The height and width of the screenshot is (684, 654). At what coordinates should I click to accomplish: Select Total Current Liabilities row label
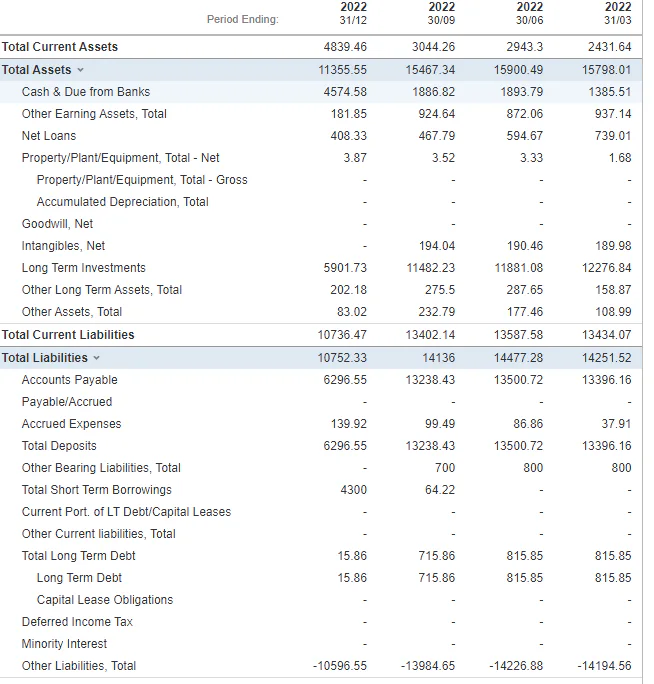pos(68,335)
